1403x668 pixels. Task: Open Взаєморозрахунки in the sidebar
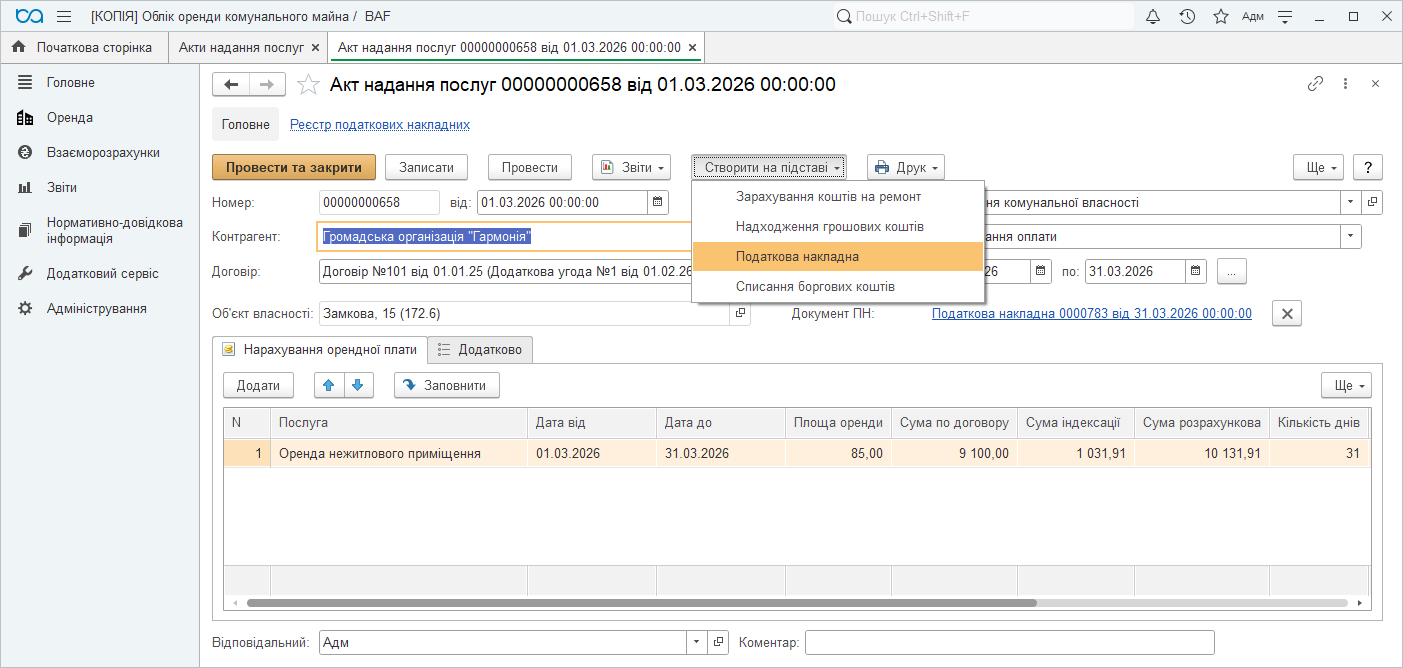(x=103, y=153)
